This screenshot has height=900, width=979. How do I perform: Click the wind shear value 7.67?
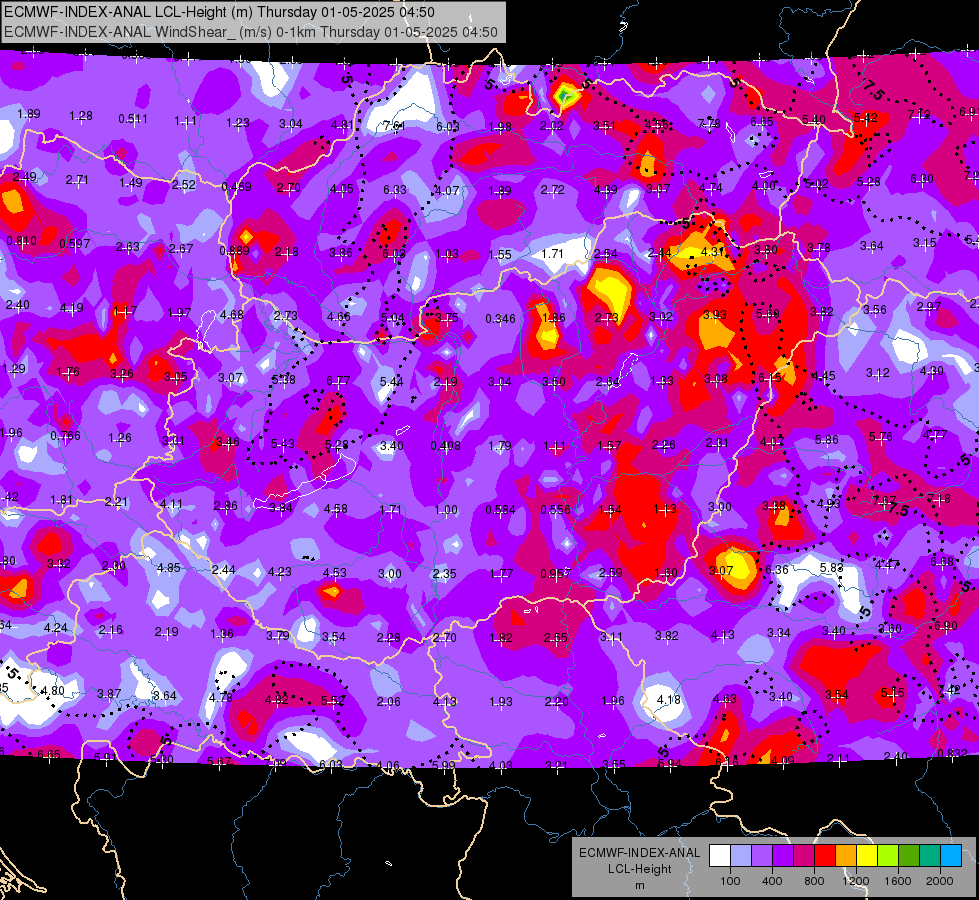pos(885,500)
